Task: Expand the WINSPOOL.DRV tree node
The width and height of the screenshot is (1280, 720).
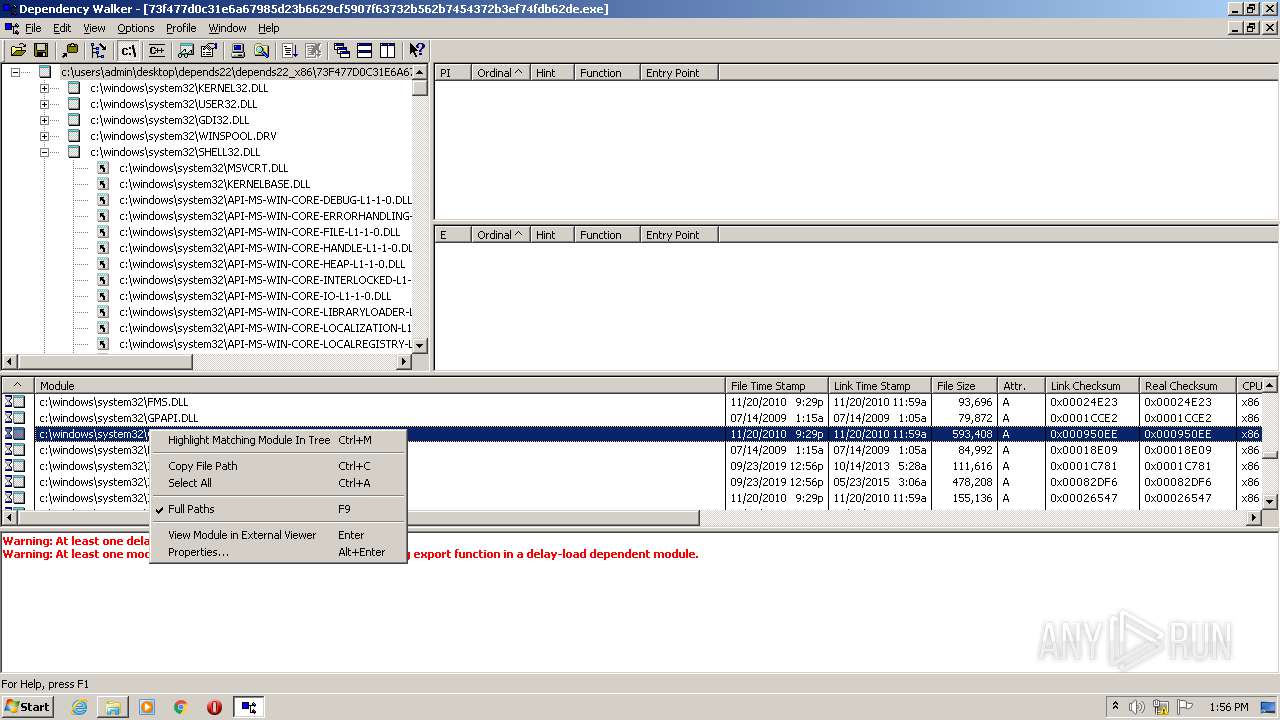Action: [44, 136]
